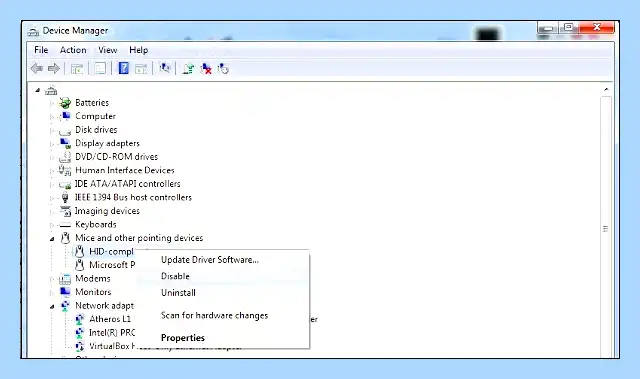
Task: Click the Forward arrow toolbar icon
Action: coord(53,69)
